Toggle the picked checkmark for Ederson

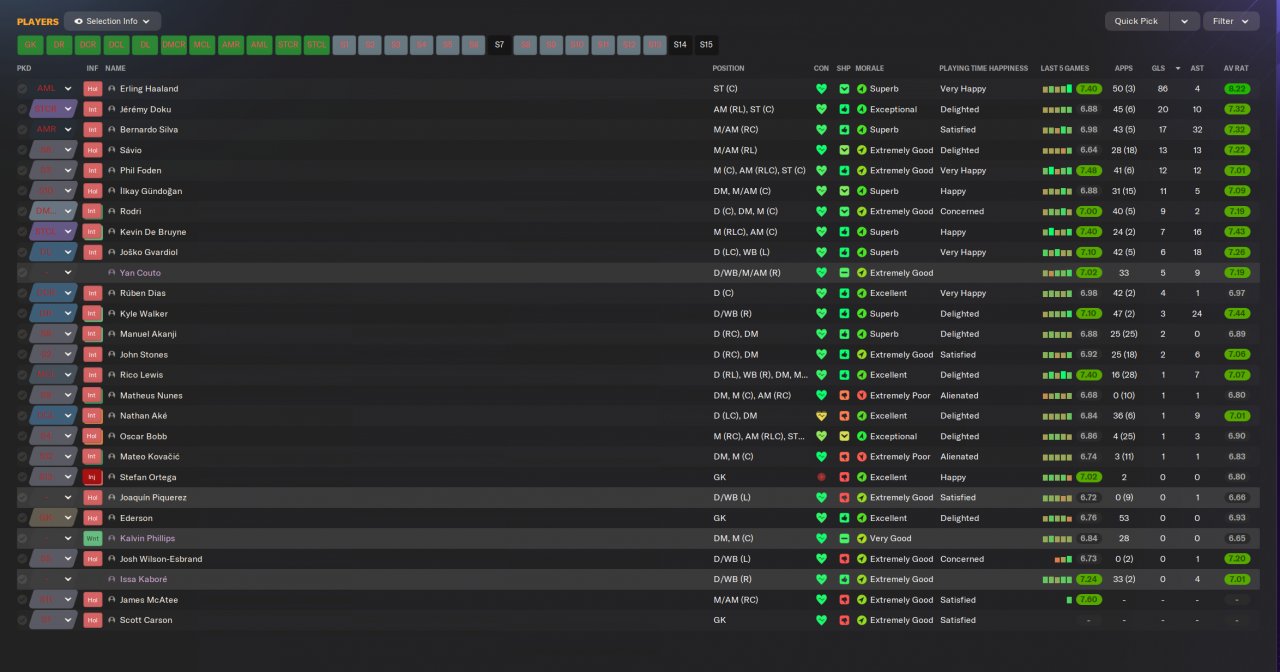[22, 518]
